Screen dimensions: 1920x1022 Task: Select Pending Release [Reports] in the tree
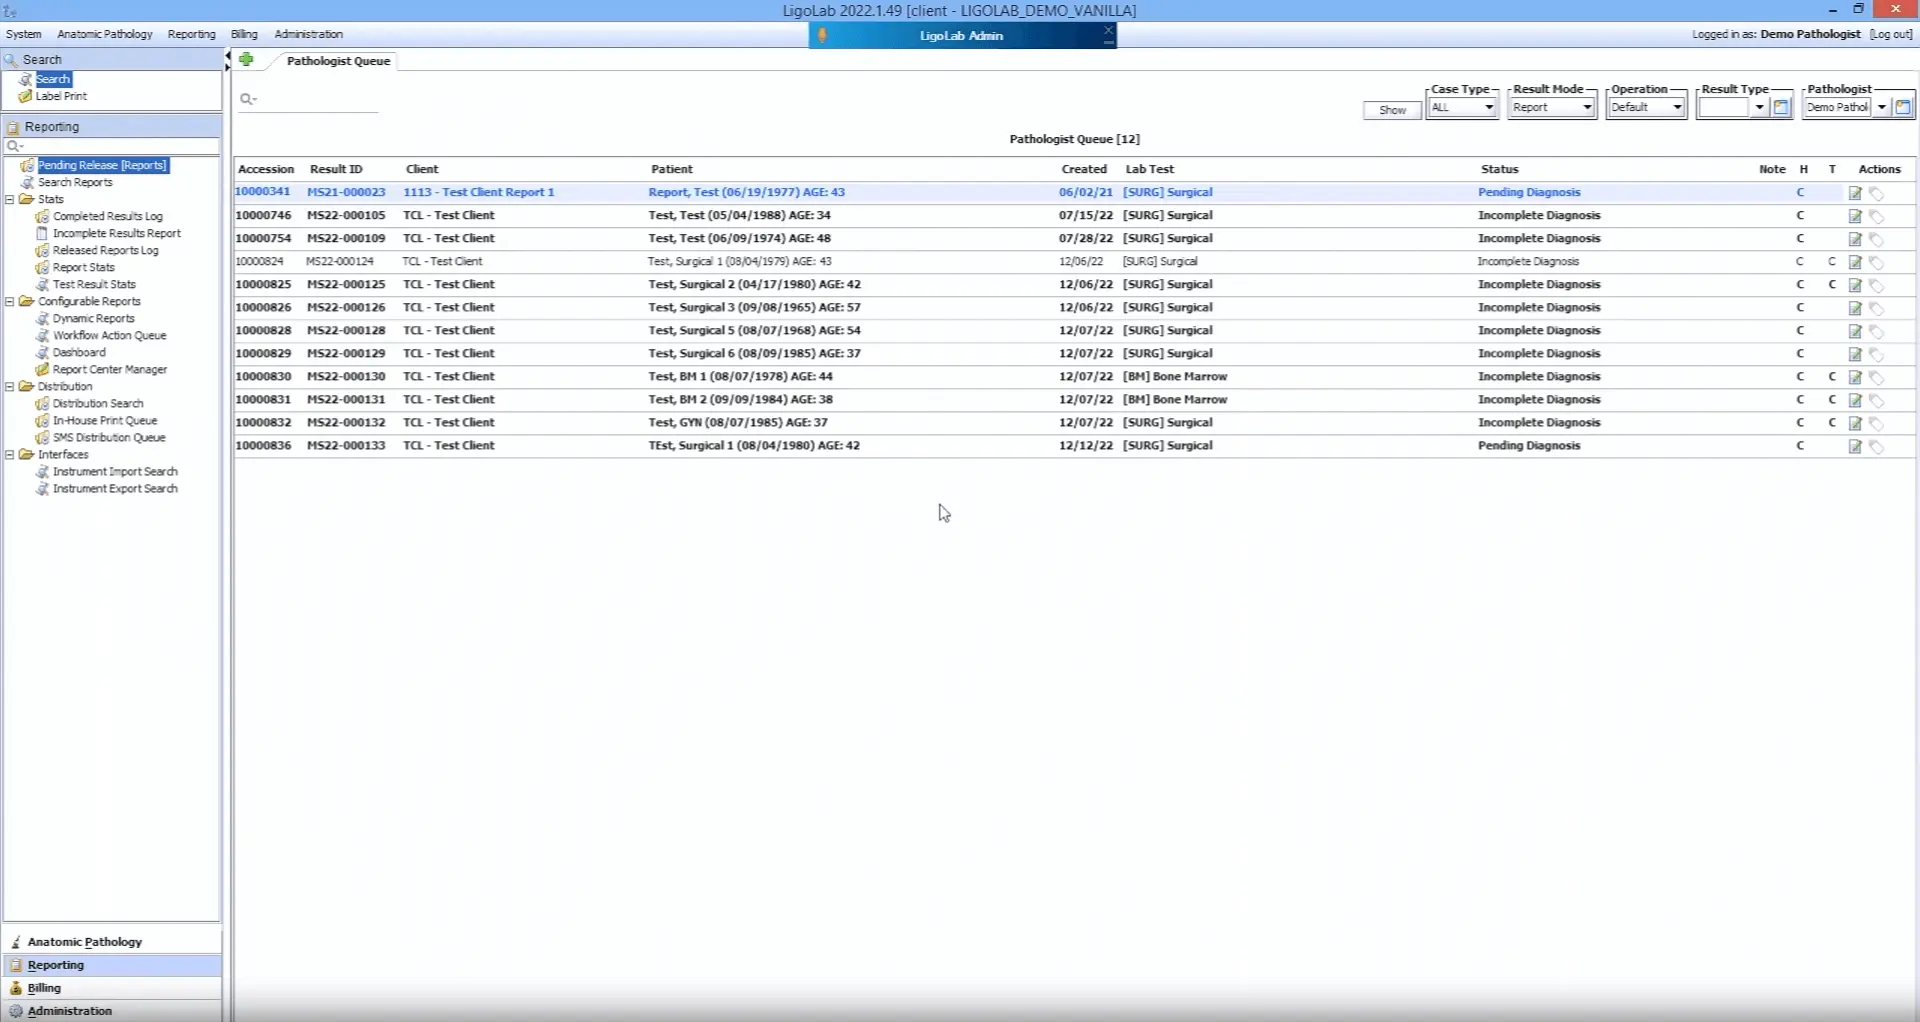(x=102, y=165)
